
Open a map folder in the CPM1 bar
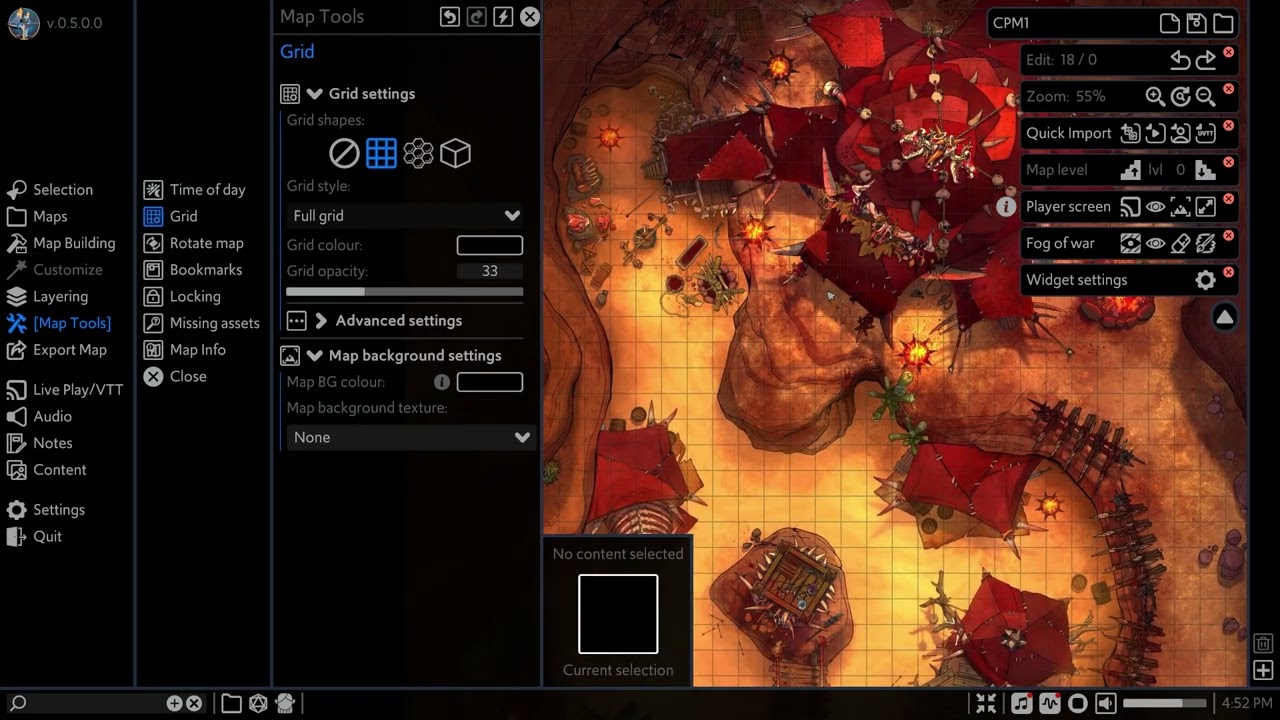[1223, 23]
